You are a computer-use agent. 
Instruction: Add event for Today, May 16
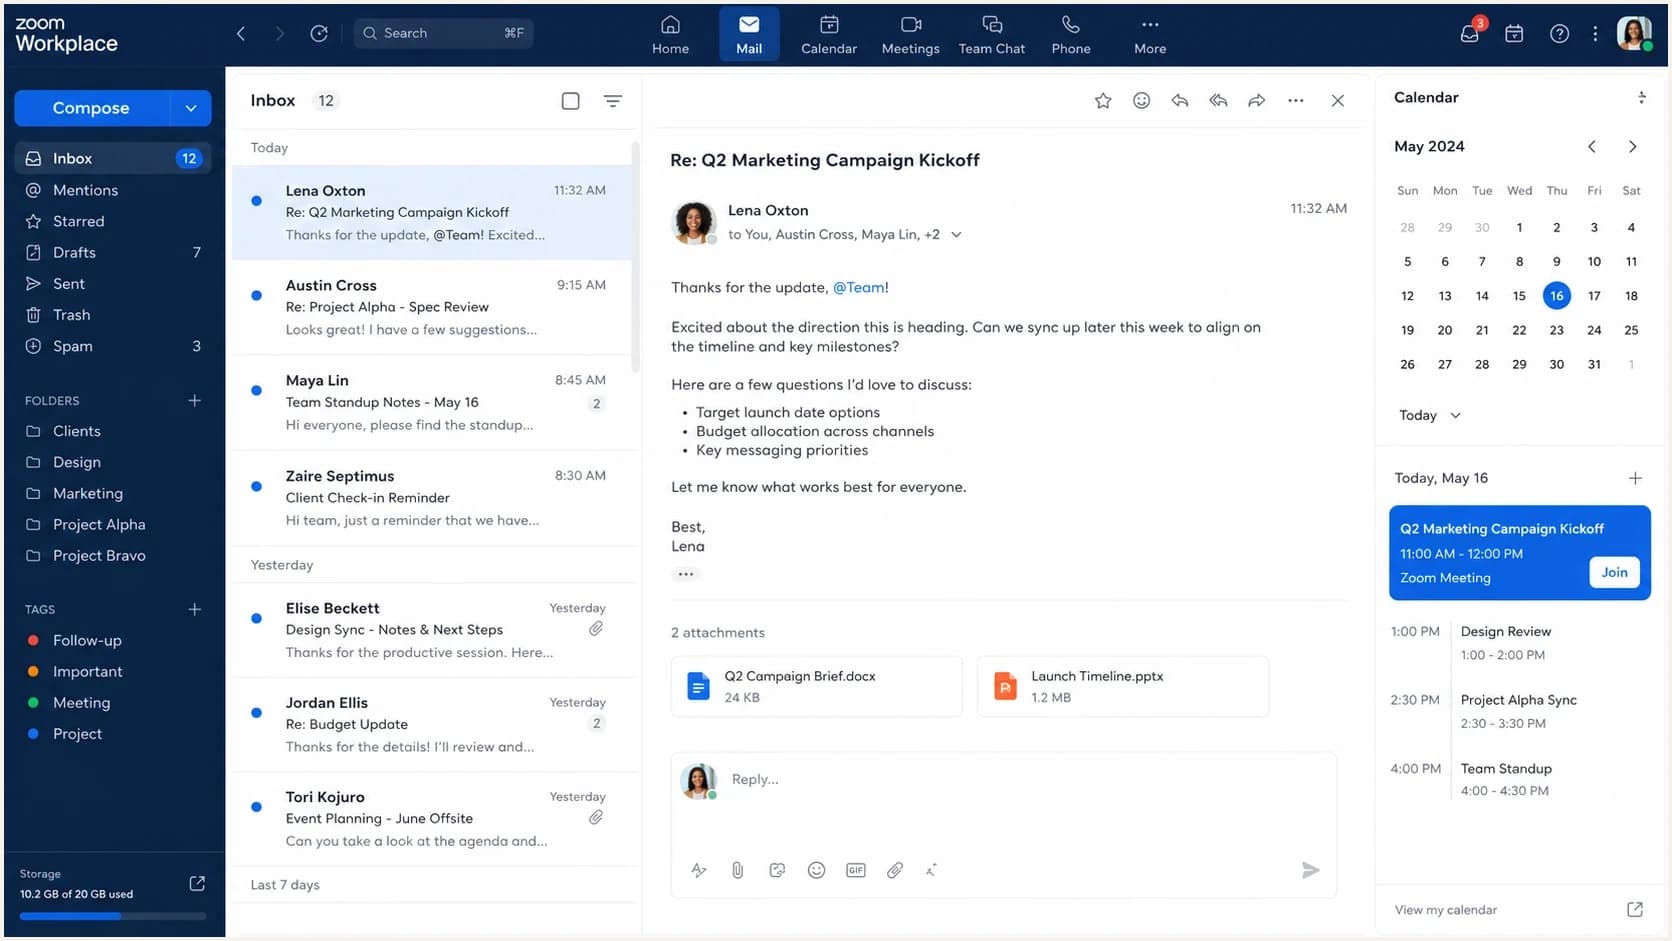click(x=1635, y=478)
